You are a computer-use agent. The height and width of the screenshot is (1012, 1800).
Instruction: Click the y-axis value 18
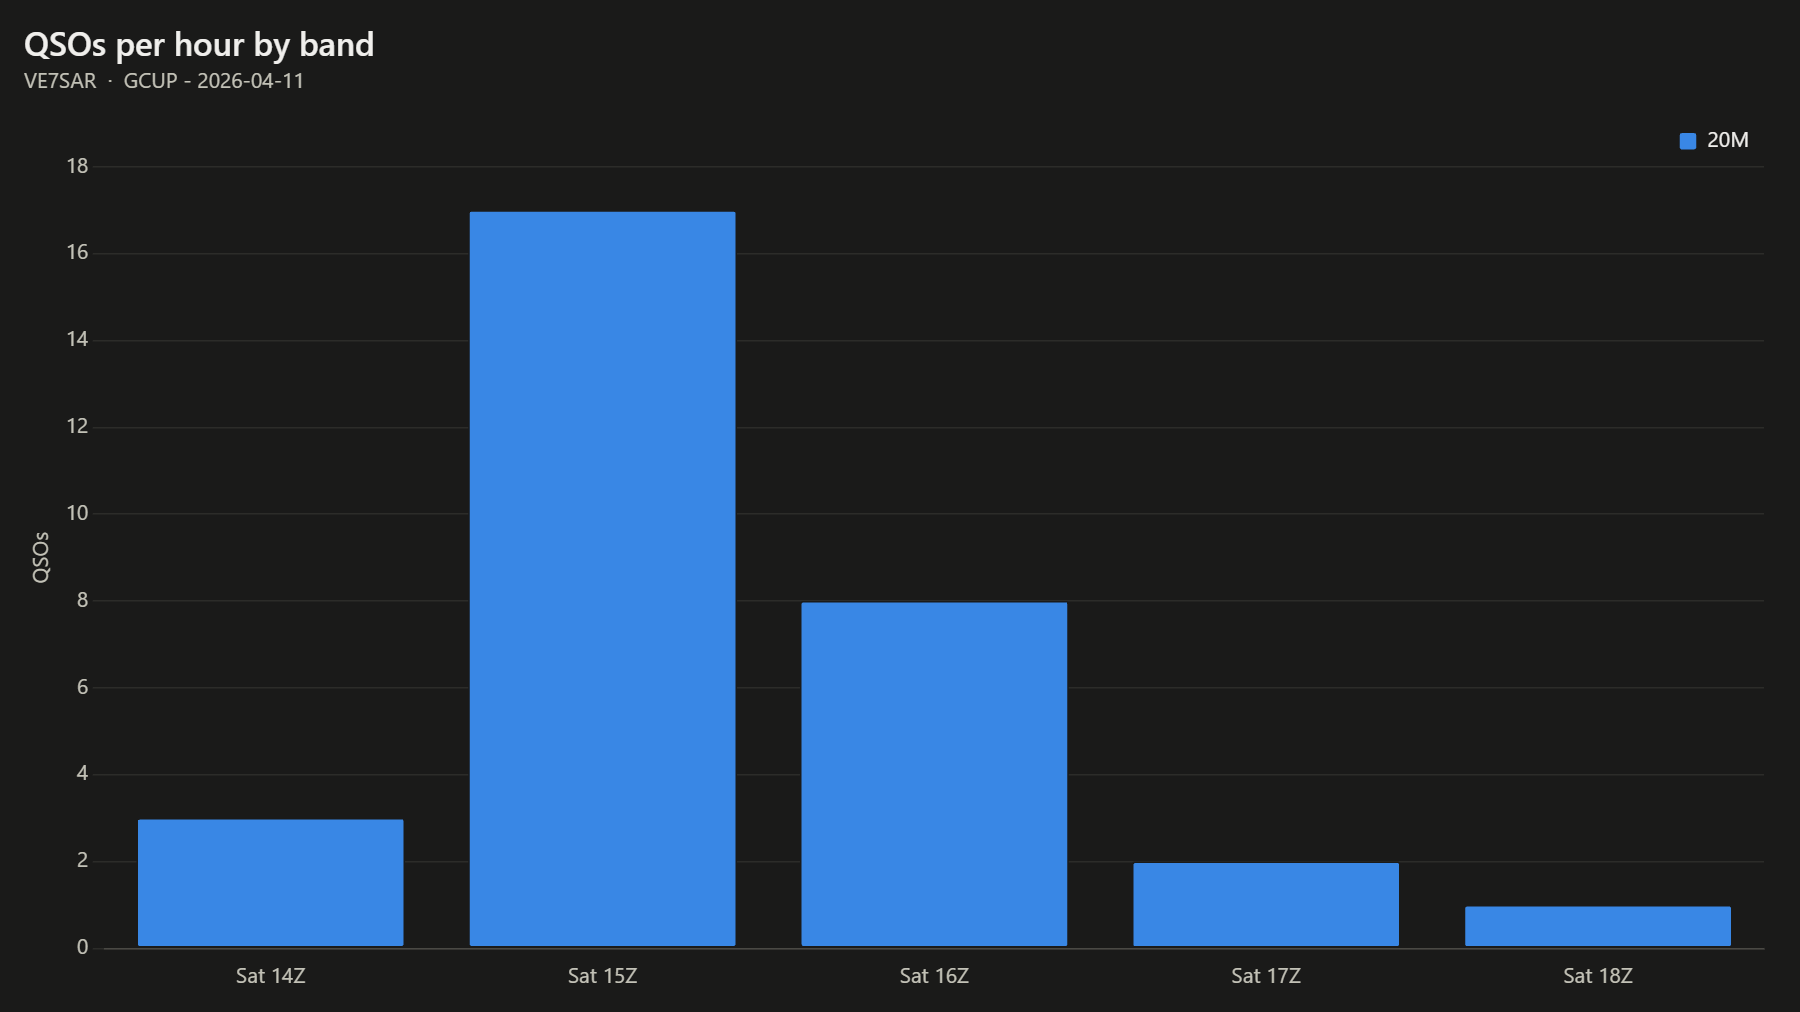click(x=77, y=166)
